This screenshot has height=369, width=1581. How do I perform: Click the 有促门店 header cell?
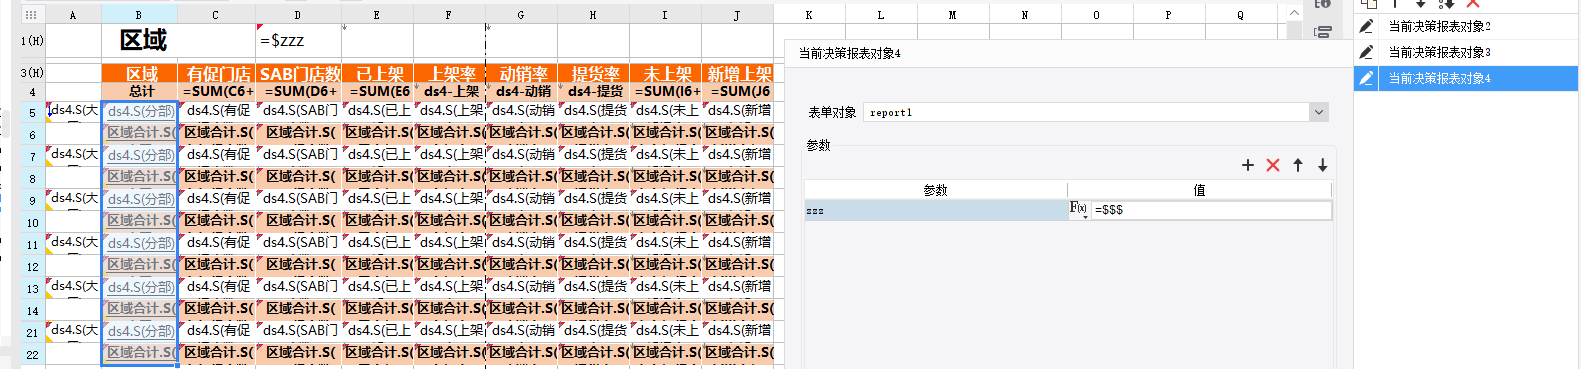coord(217,73)
